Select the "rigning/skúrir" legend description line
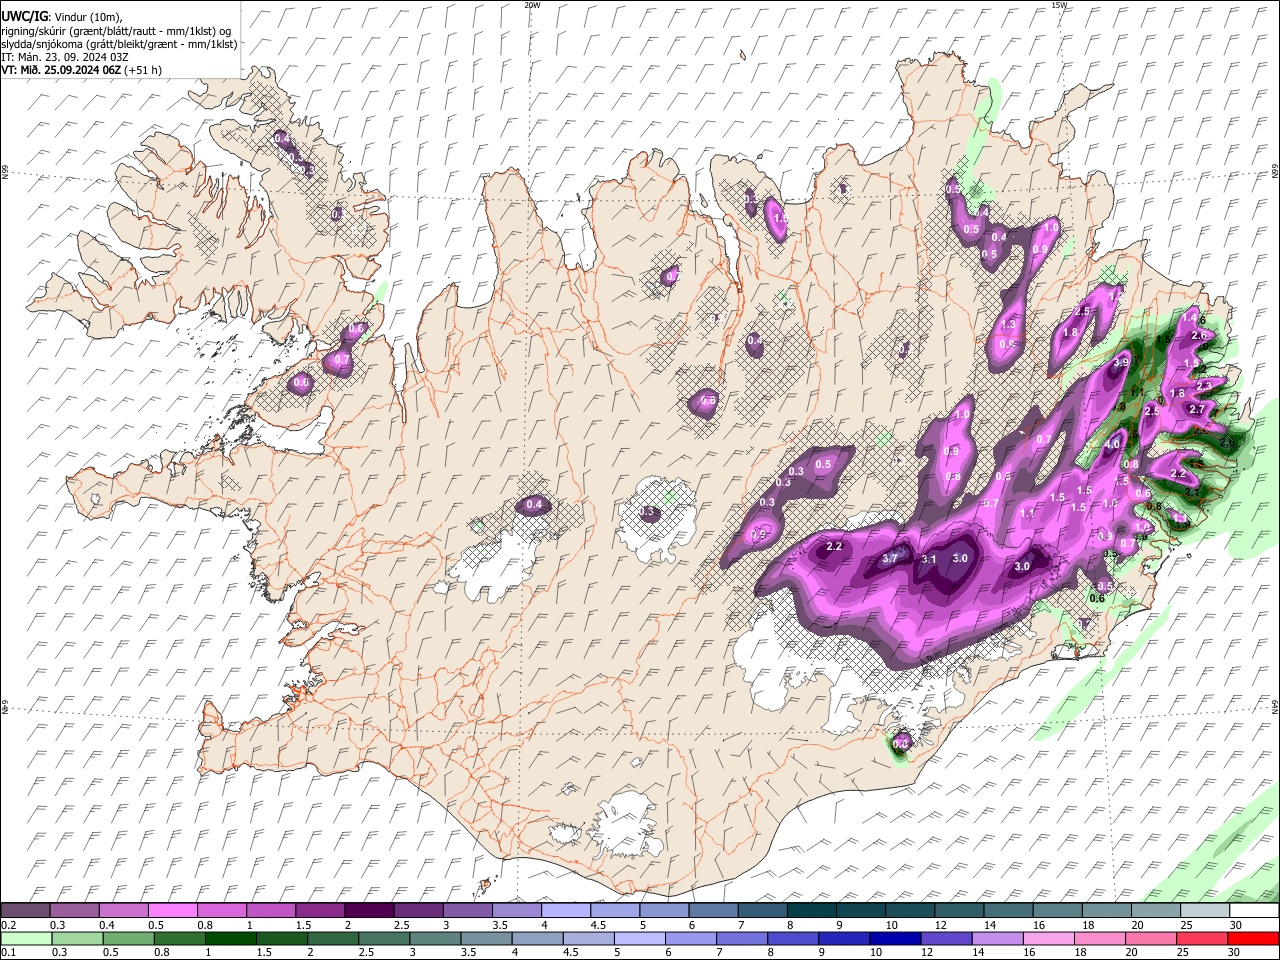The height and width of the screenshot is (960, 1280). click(118, 31)
